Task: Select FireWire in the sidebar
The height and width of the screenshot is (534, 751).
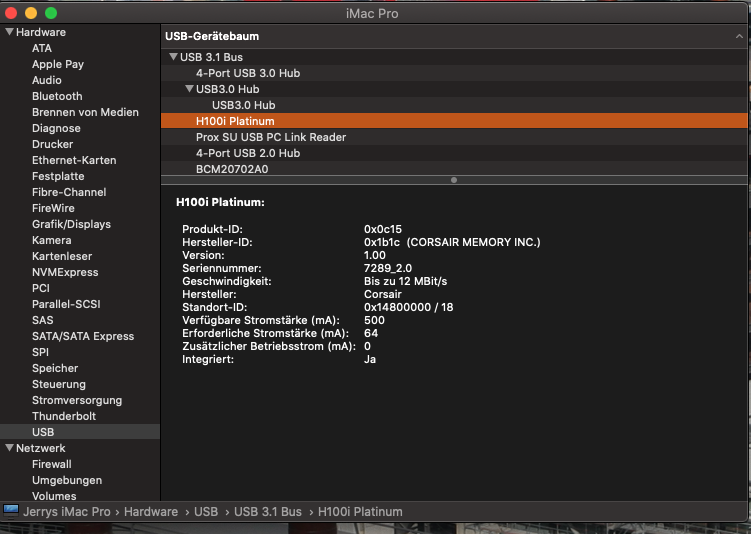Action: pos(53,208)
